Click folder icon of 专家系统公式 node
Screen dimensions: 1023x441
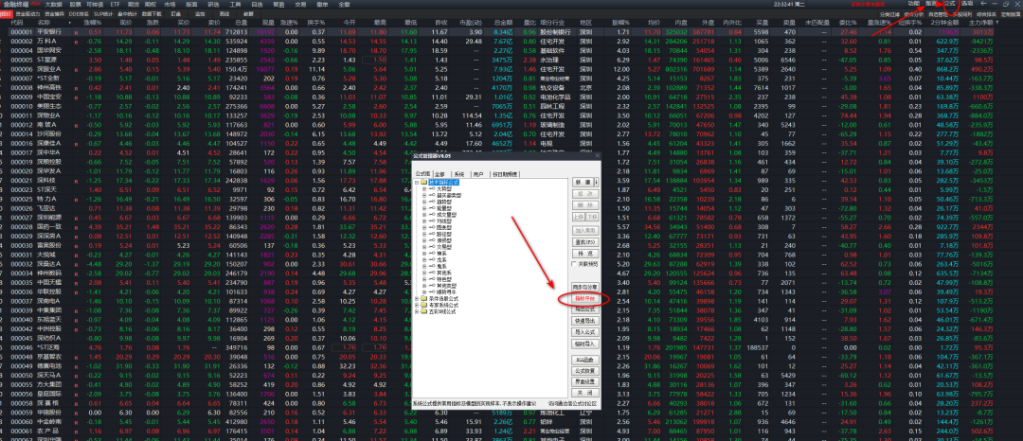[424, 305]
